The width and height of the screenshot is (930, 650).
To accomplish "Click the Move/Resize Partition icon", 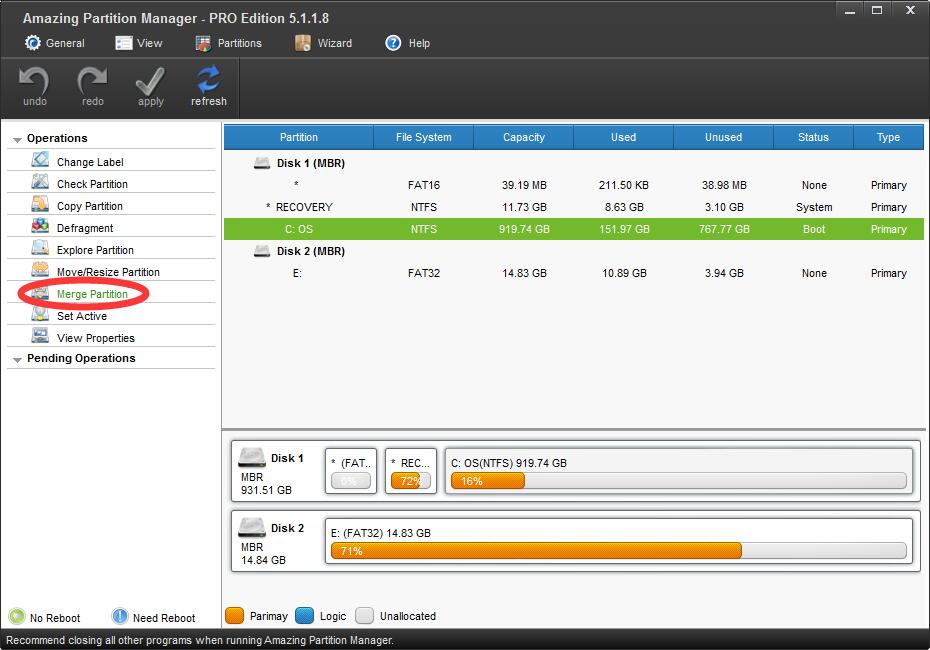I will click(40, 270).
